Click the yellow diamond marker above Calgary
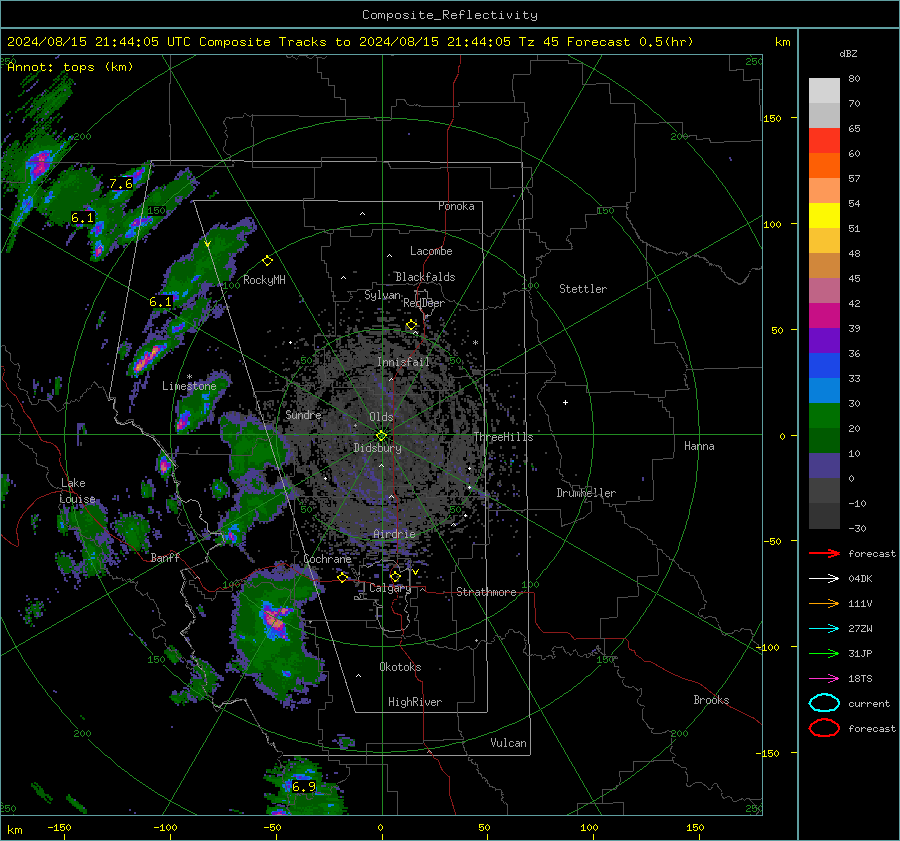 click(x=395, y=576)
